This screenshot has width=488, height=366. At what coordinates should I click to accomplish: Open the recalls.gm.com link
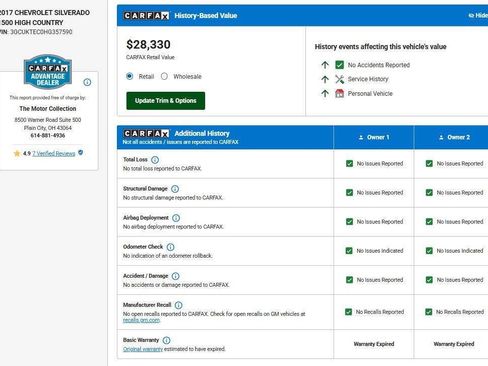pos(141,320)
